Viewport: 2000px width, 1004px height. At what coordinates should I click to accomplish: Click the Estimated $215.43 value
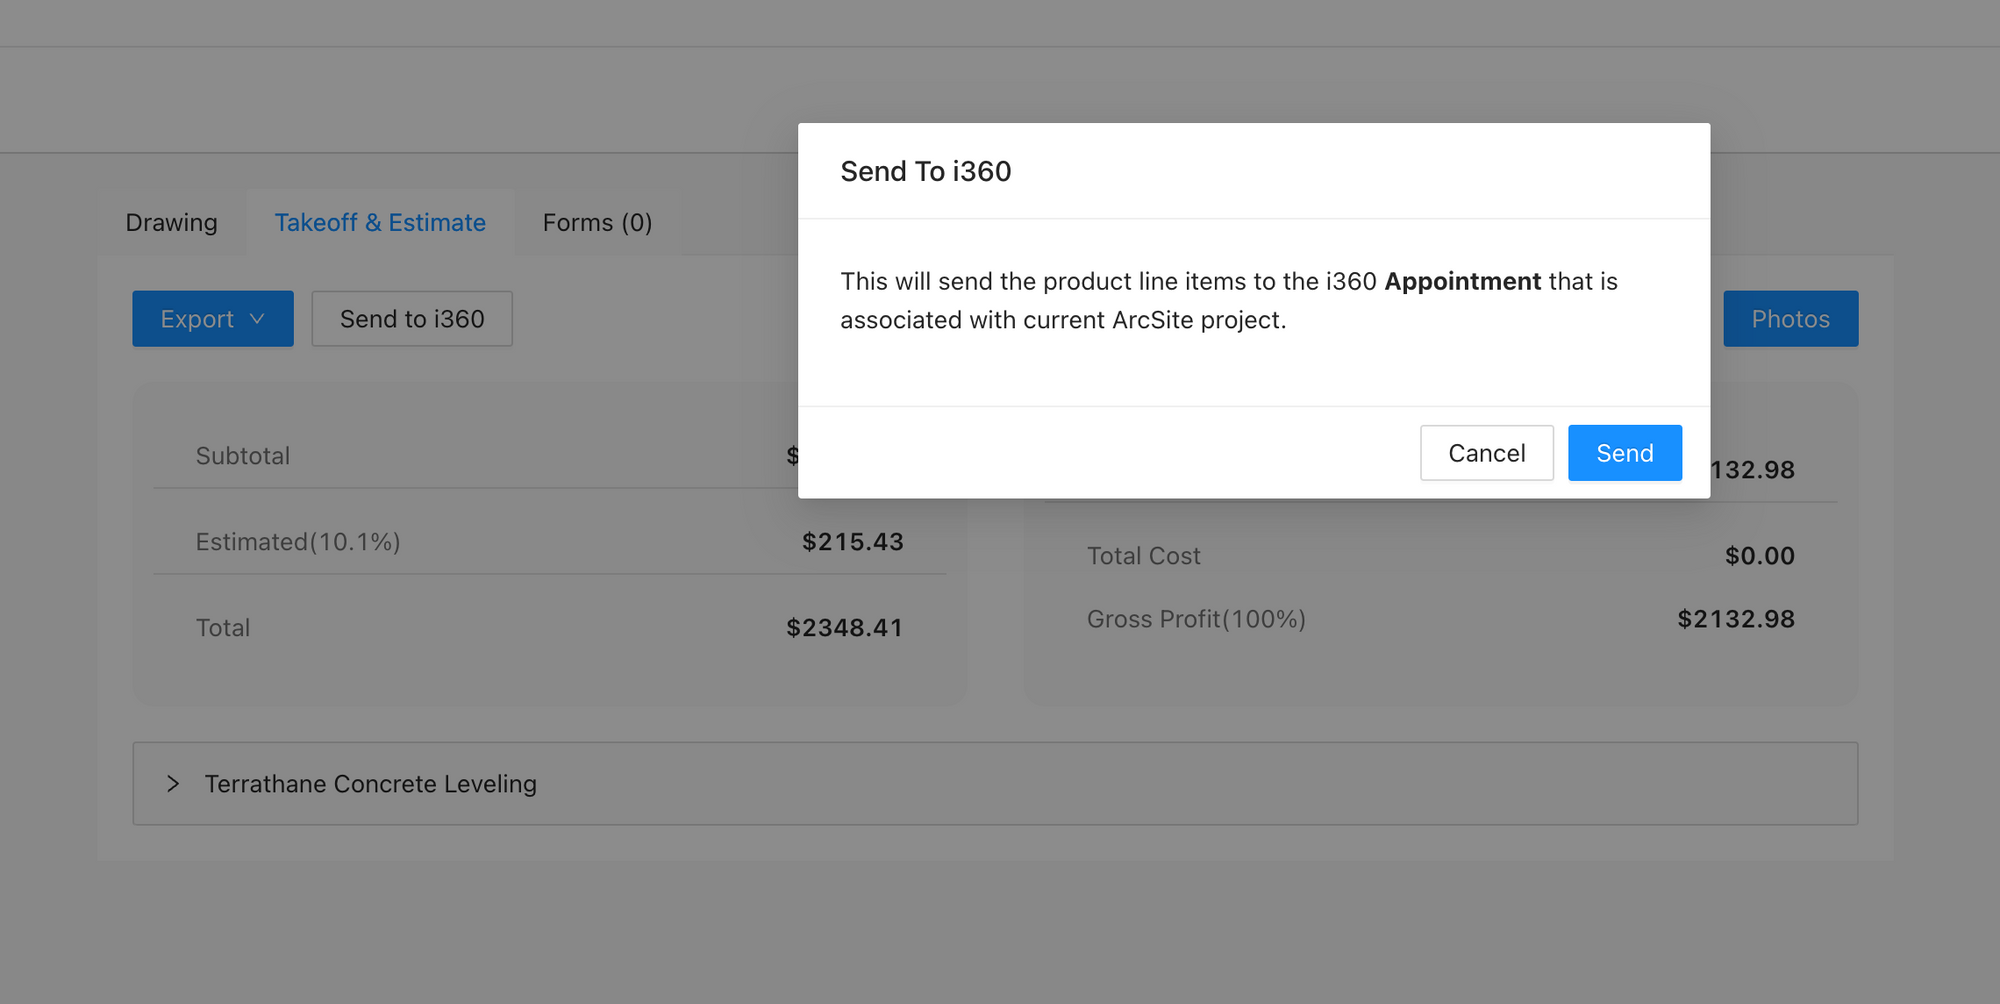[852, 542]
